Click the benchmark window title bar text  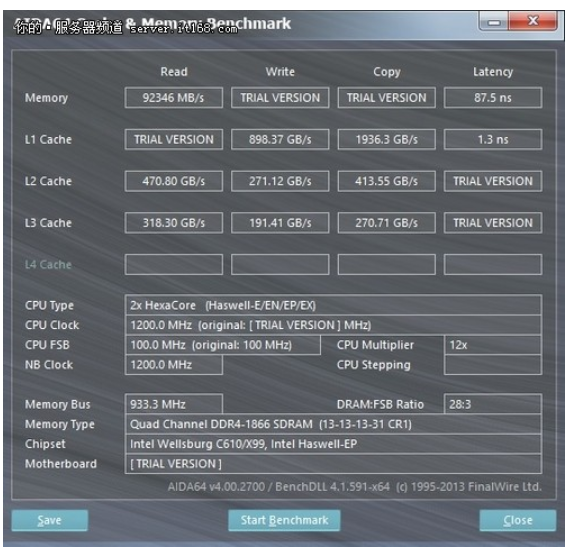coord(152,24)
